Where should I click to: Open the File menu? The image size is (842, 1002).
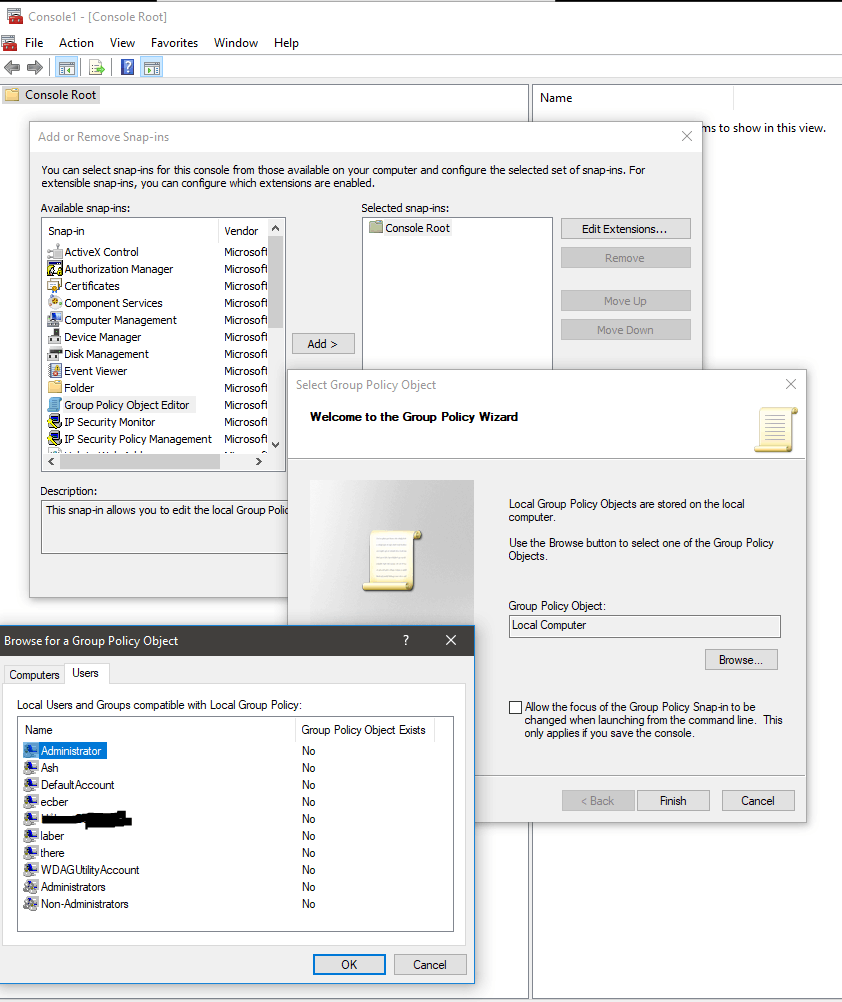point(34,43)
